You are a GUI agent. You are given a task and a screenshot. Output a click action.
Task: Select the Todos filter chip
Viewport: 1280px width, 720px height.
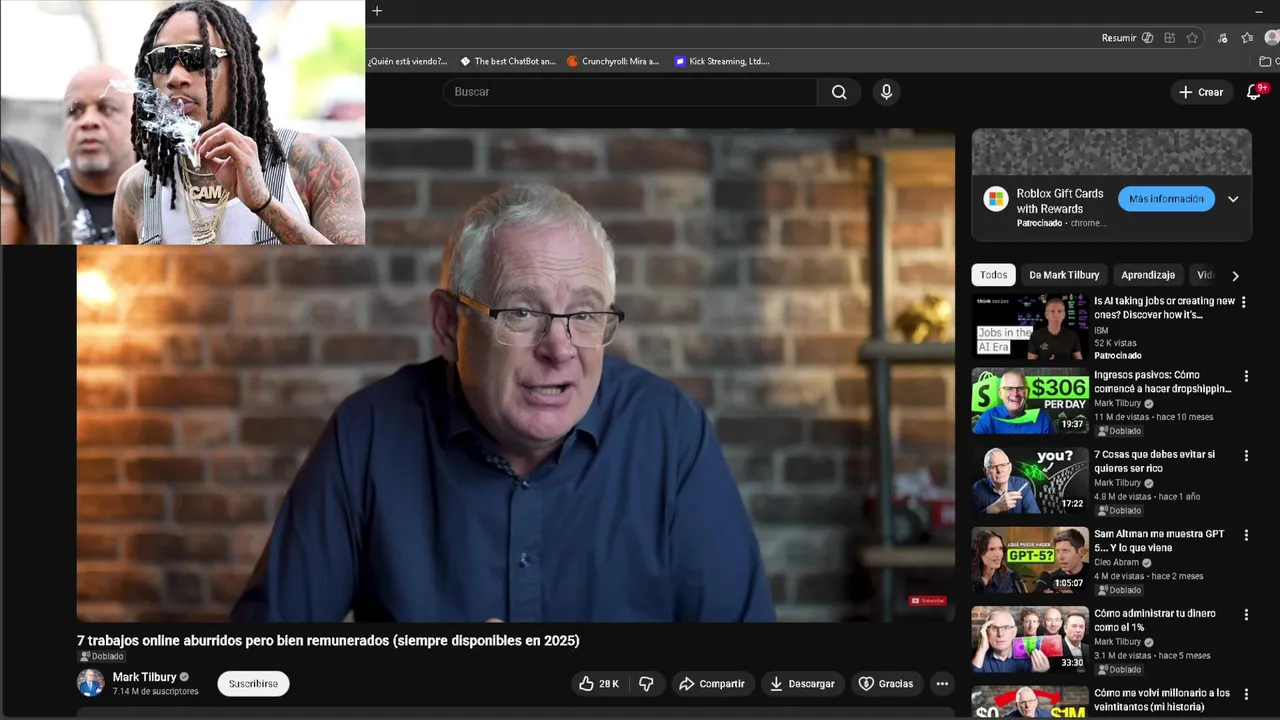pyautogui.click(x=993, y=275)
